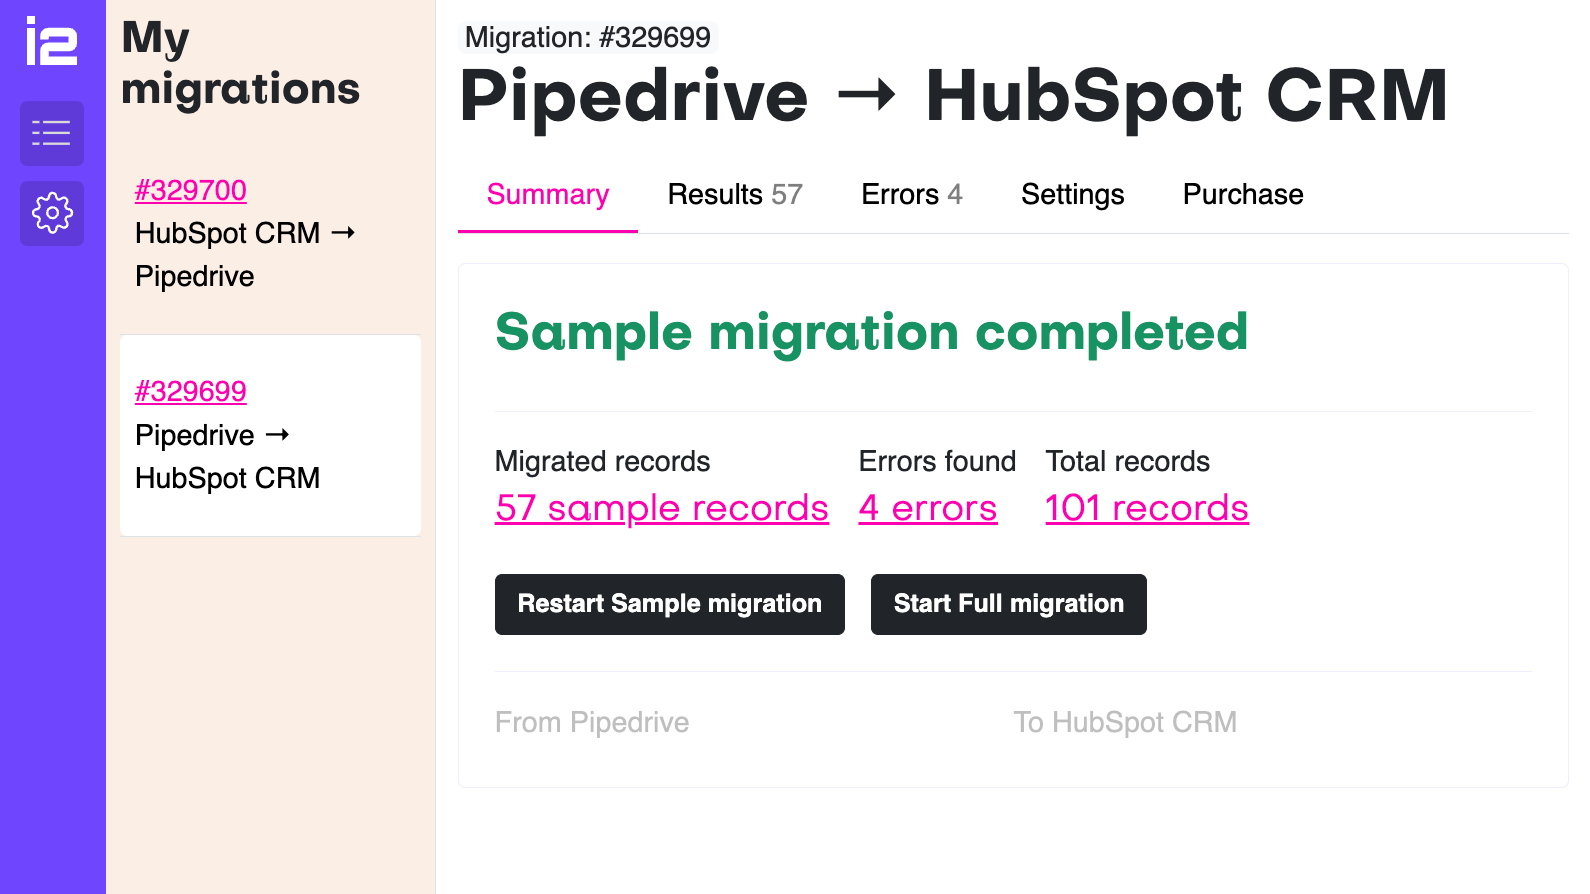Open the Results 57 tab
Screen dimensions: 1590x894
click(x=735, y=195)
